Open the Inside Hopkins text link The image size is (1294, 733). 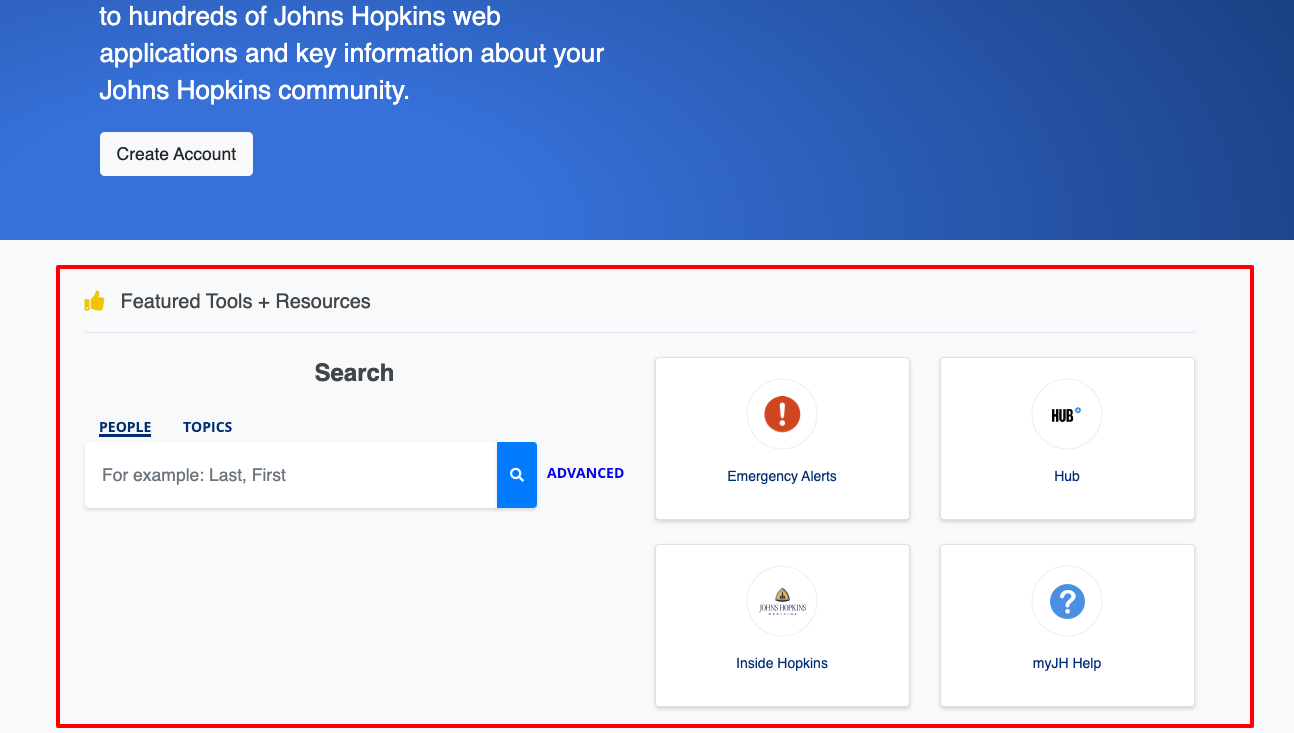coord(782,663)
